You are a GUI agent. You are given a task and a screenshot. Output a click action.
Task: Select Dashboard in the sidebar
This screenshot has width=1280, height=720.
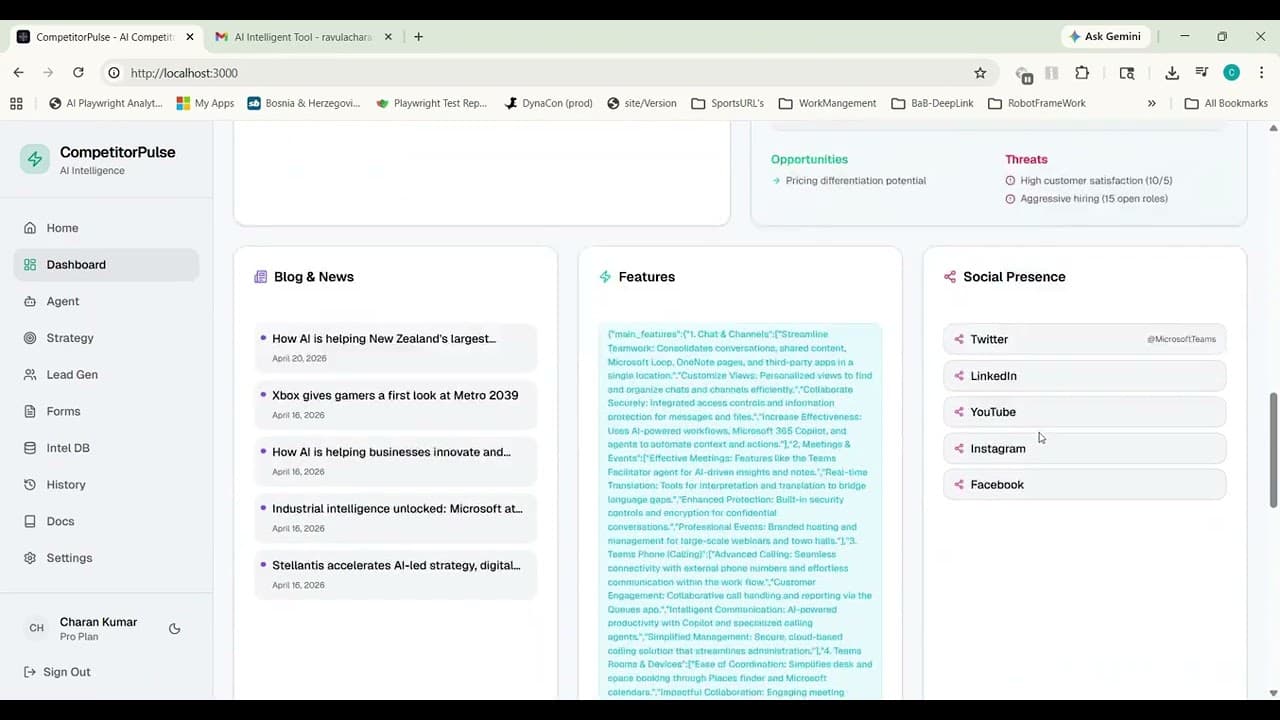pyautogui.click(x=106, y=265)
